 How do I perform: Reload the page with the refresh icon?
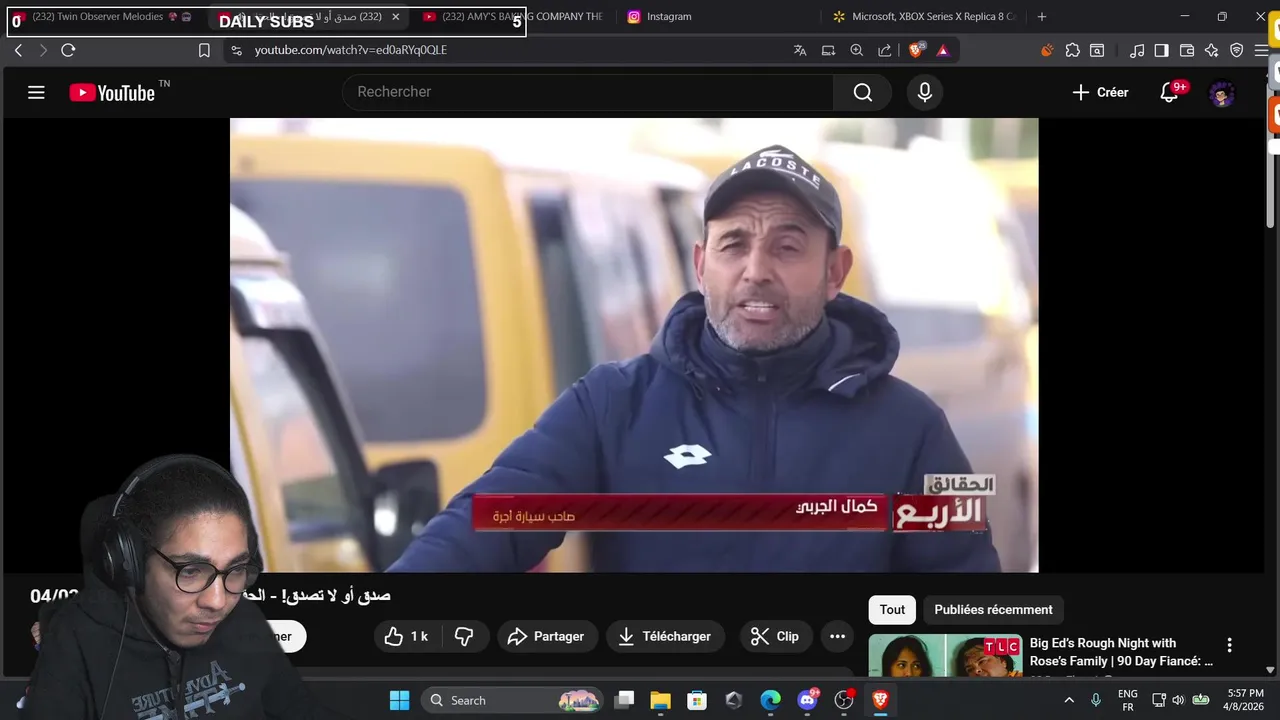click(68, 50)
